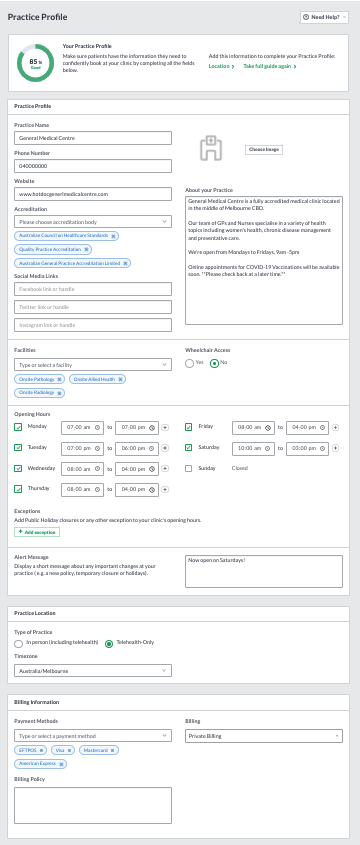Edit Saturday end time field
Viewport: 360px width, 845px height.
307,448
